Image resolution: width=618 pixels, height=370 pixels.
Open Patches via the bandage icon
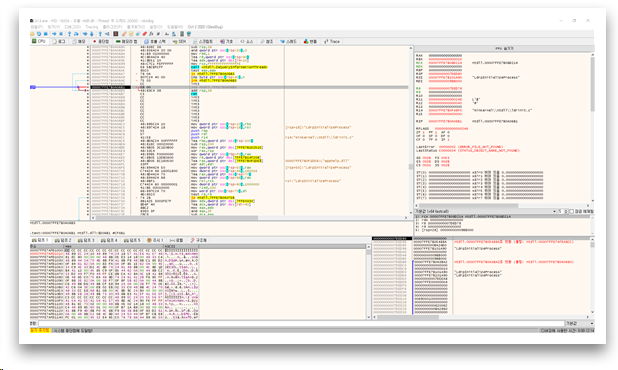click(x=124, y=34)
